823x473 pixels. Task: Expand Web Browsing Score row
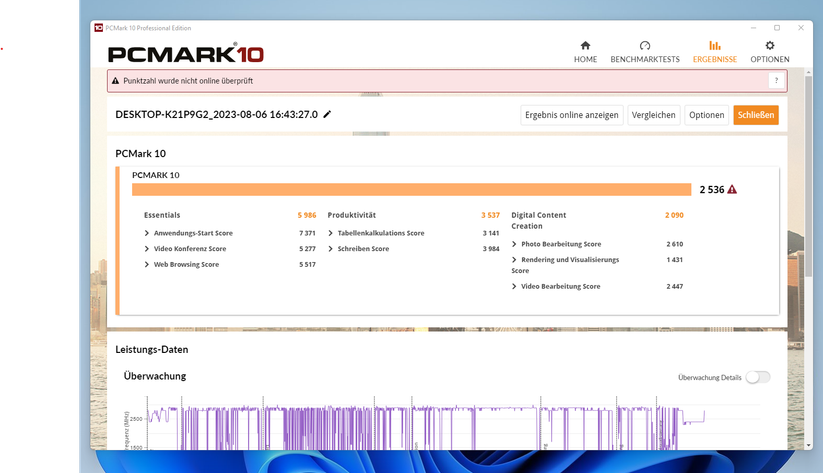(x=147, y=265)
